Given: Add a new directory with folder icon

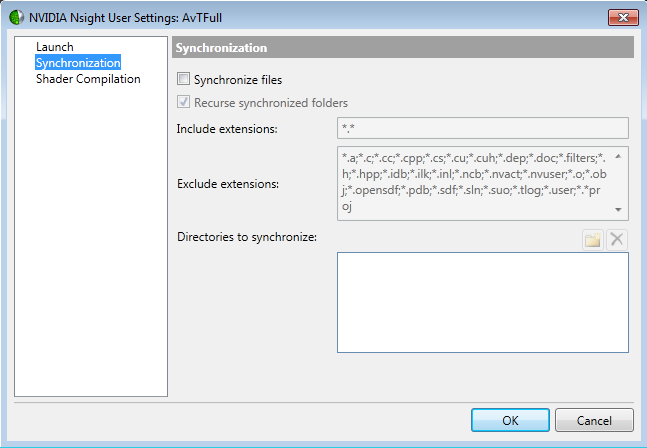Looking at the screenshot, I should (x=593, y=240).
